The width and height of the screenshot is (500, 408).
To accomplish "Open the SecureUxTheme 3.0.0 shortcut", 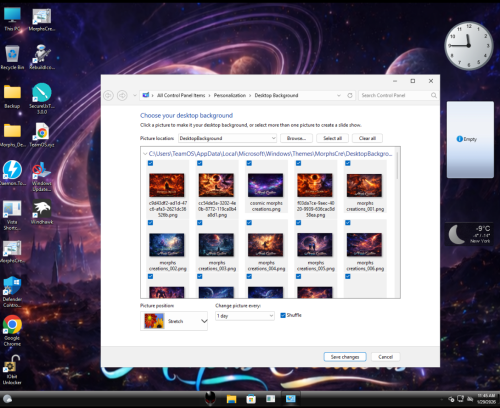I will (42, 99).
